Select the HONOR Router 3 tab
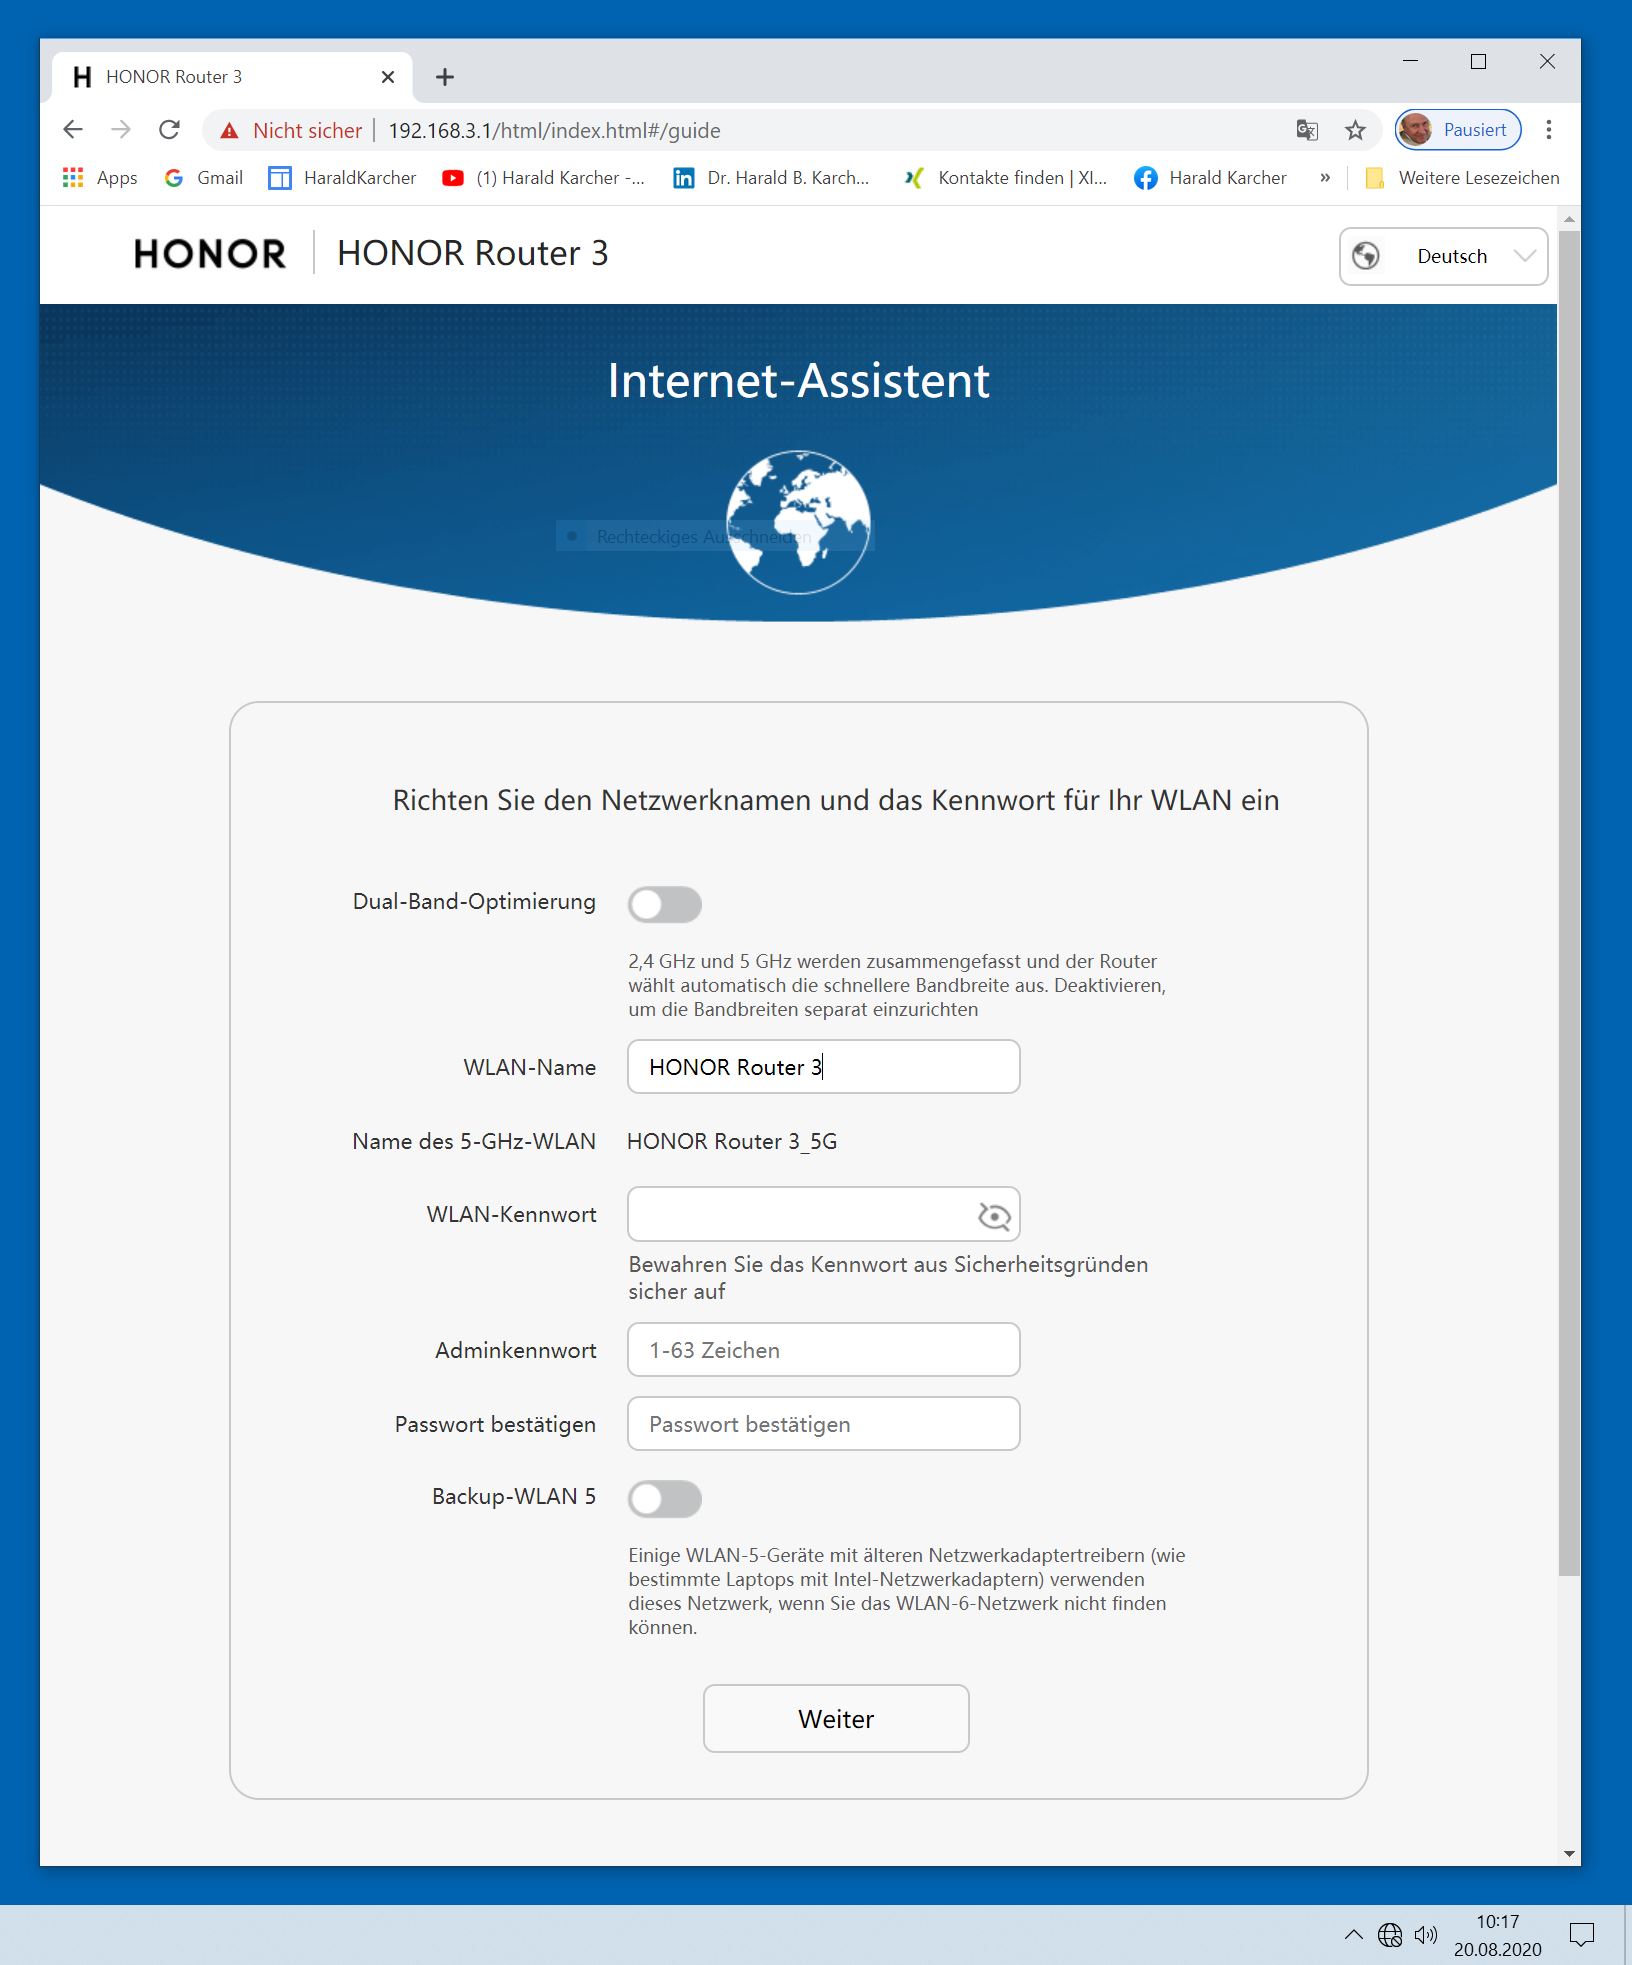The image size is (1632, 1965). (232, 77)
